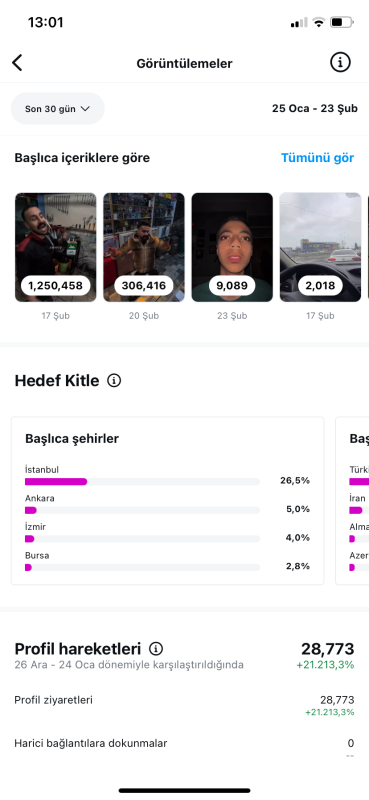
Task: Tap the battery status icon
Action: [x=341, y=22]
